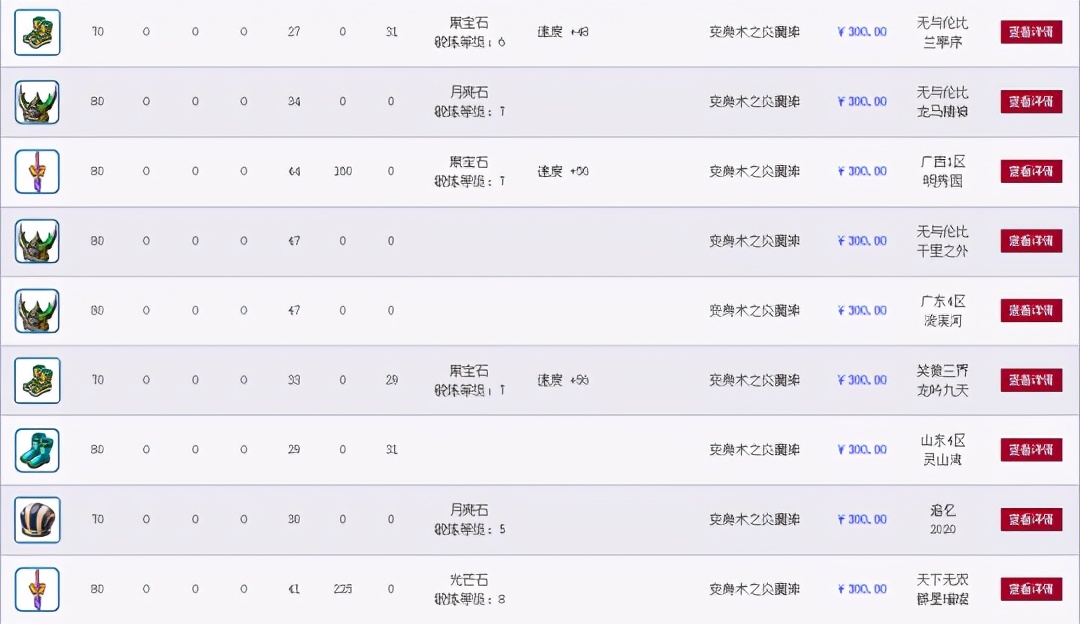Click the sword icon in the bottom row
1080x624 pixels.
[x=36, y=589]
